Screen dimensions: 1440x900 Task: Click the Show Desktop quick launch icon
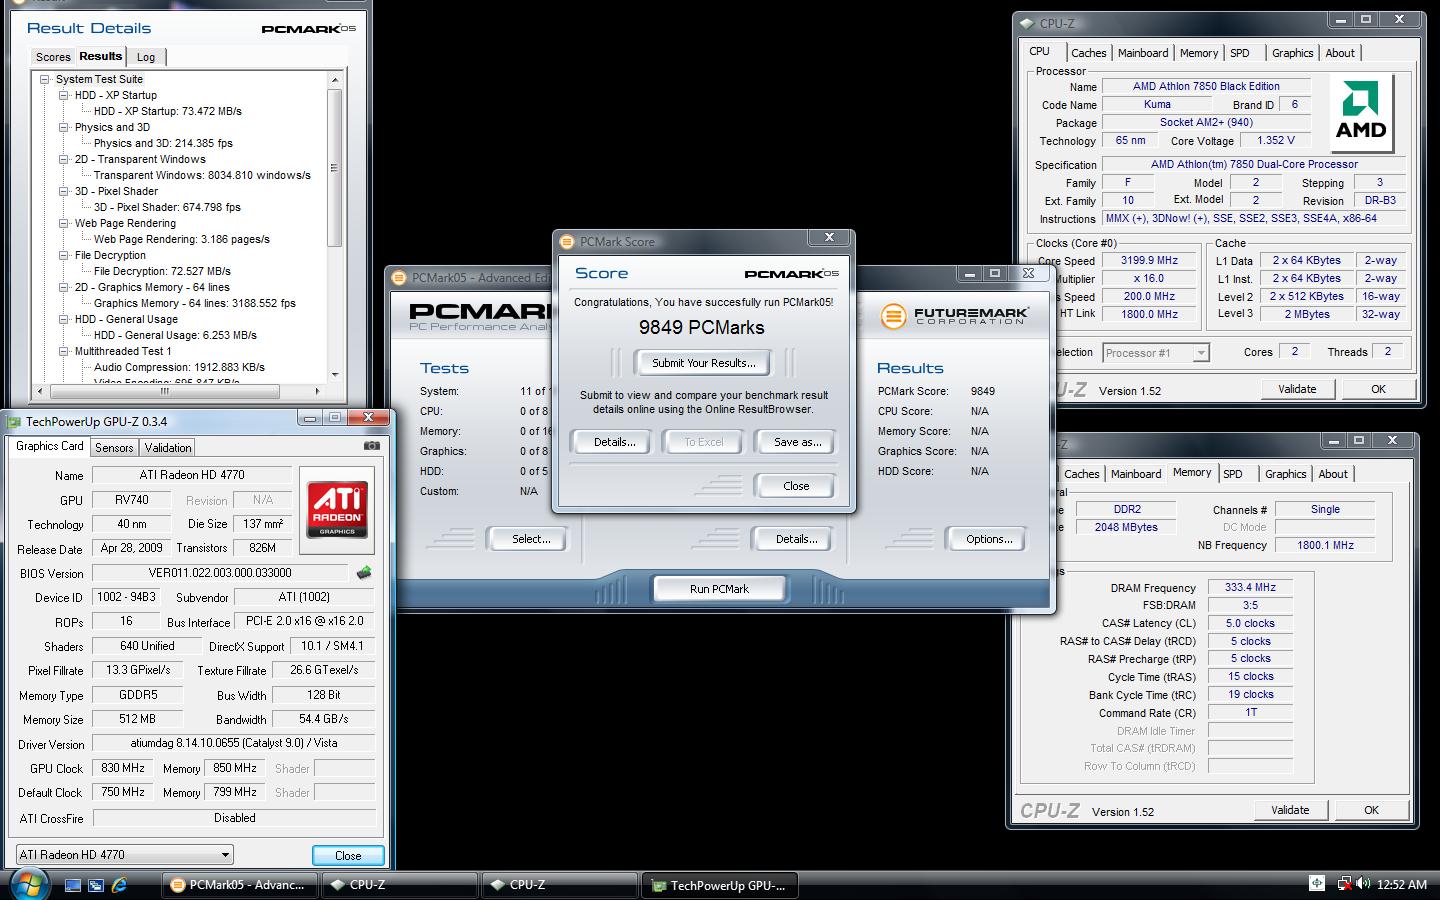[x=73, y=885]
